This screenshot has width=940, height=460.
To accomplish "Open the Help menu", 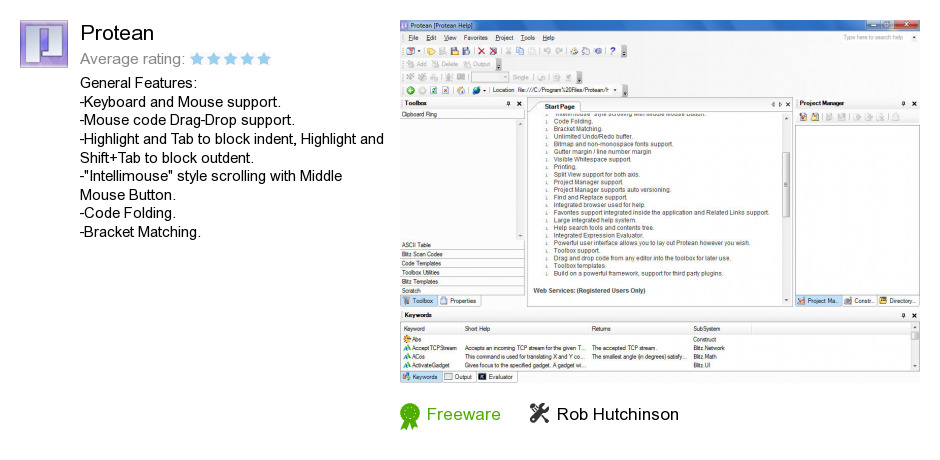I will pos(549,38).
